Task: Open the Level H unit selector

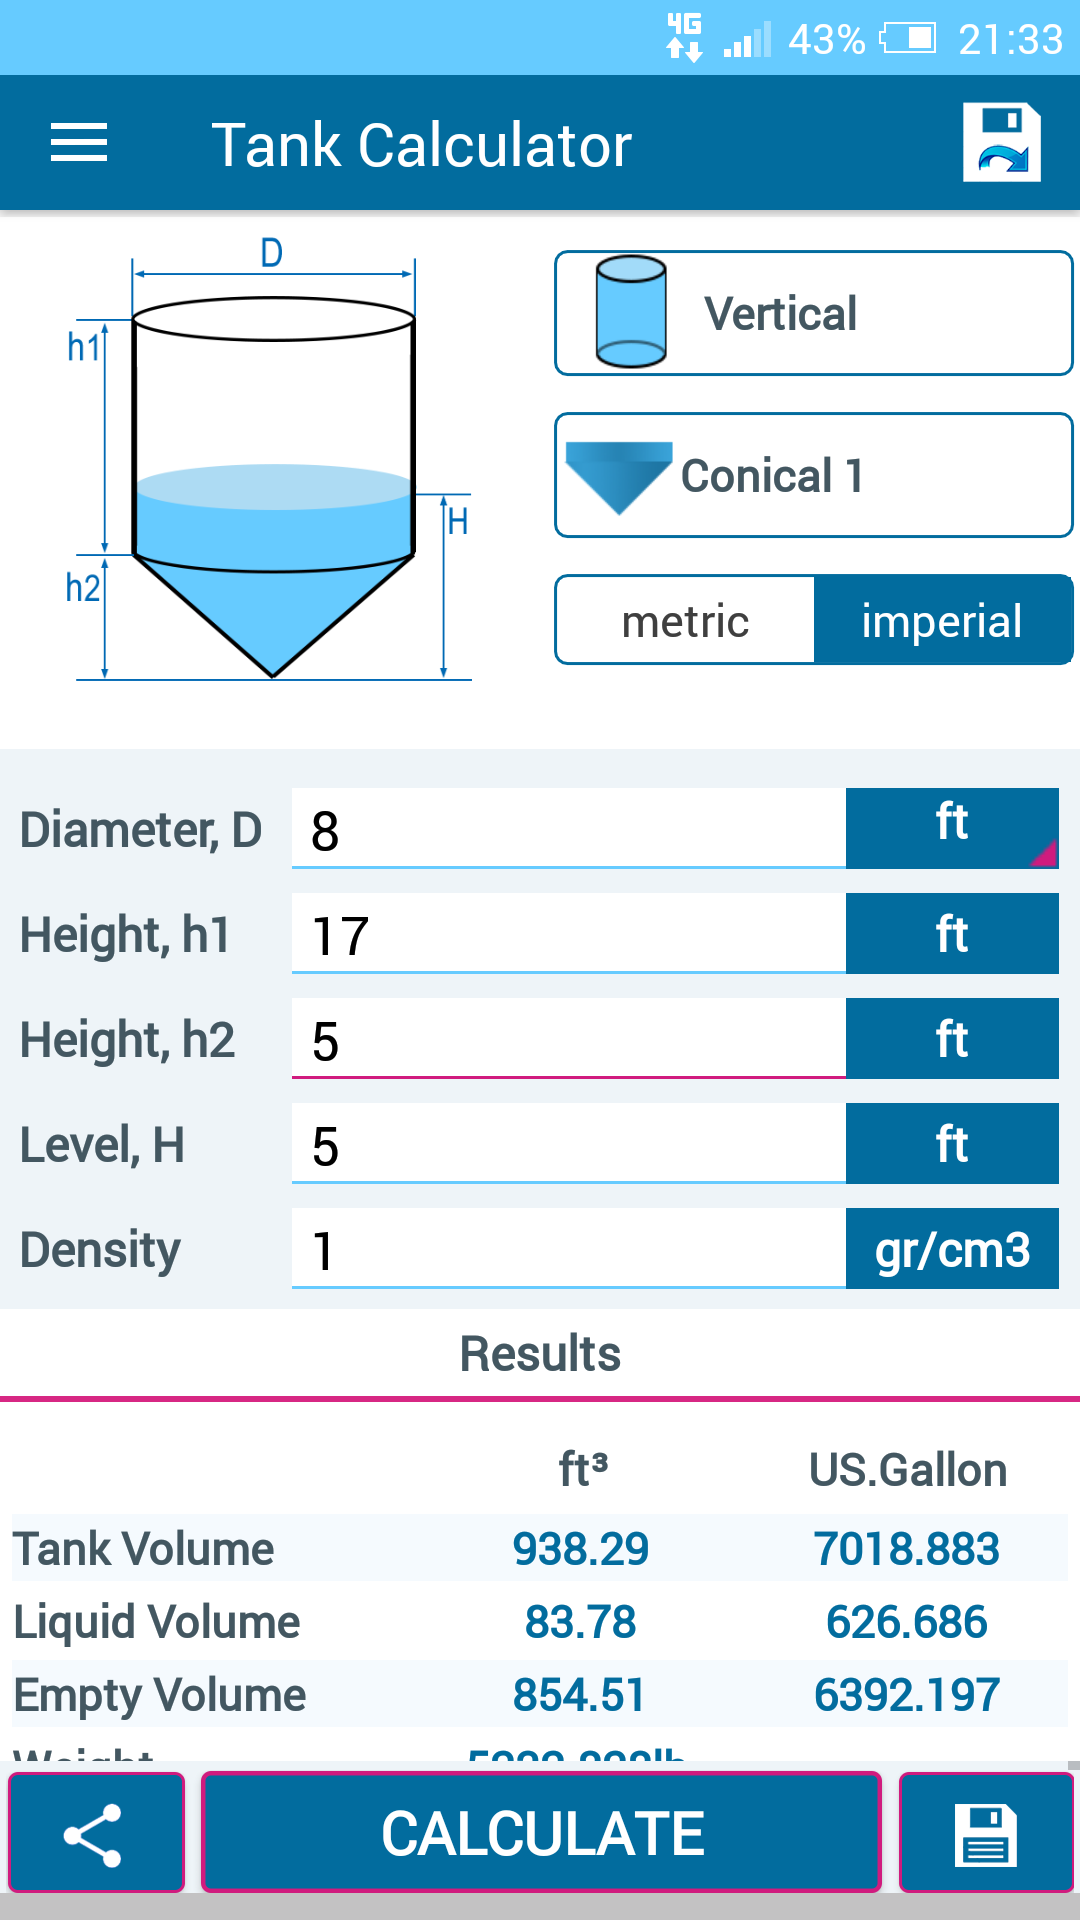Action: (x=952, y=1144)
